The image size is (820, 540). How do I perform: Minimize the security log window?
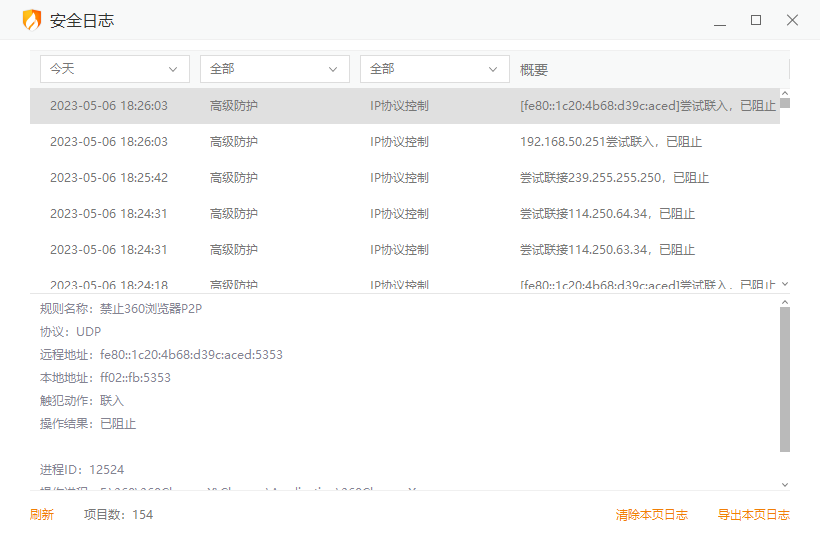(719, 20)
